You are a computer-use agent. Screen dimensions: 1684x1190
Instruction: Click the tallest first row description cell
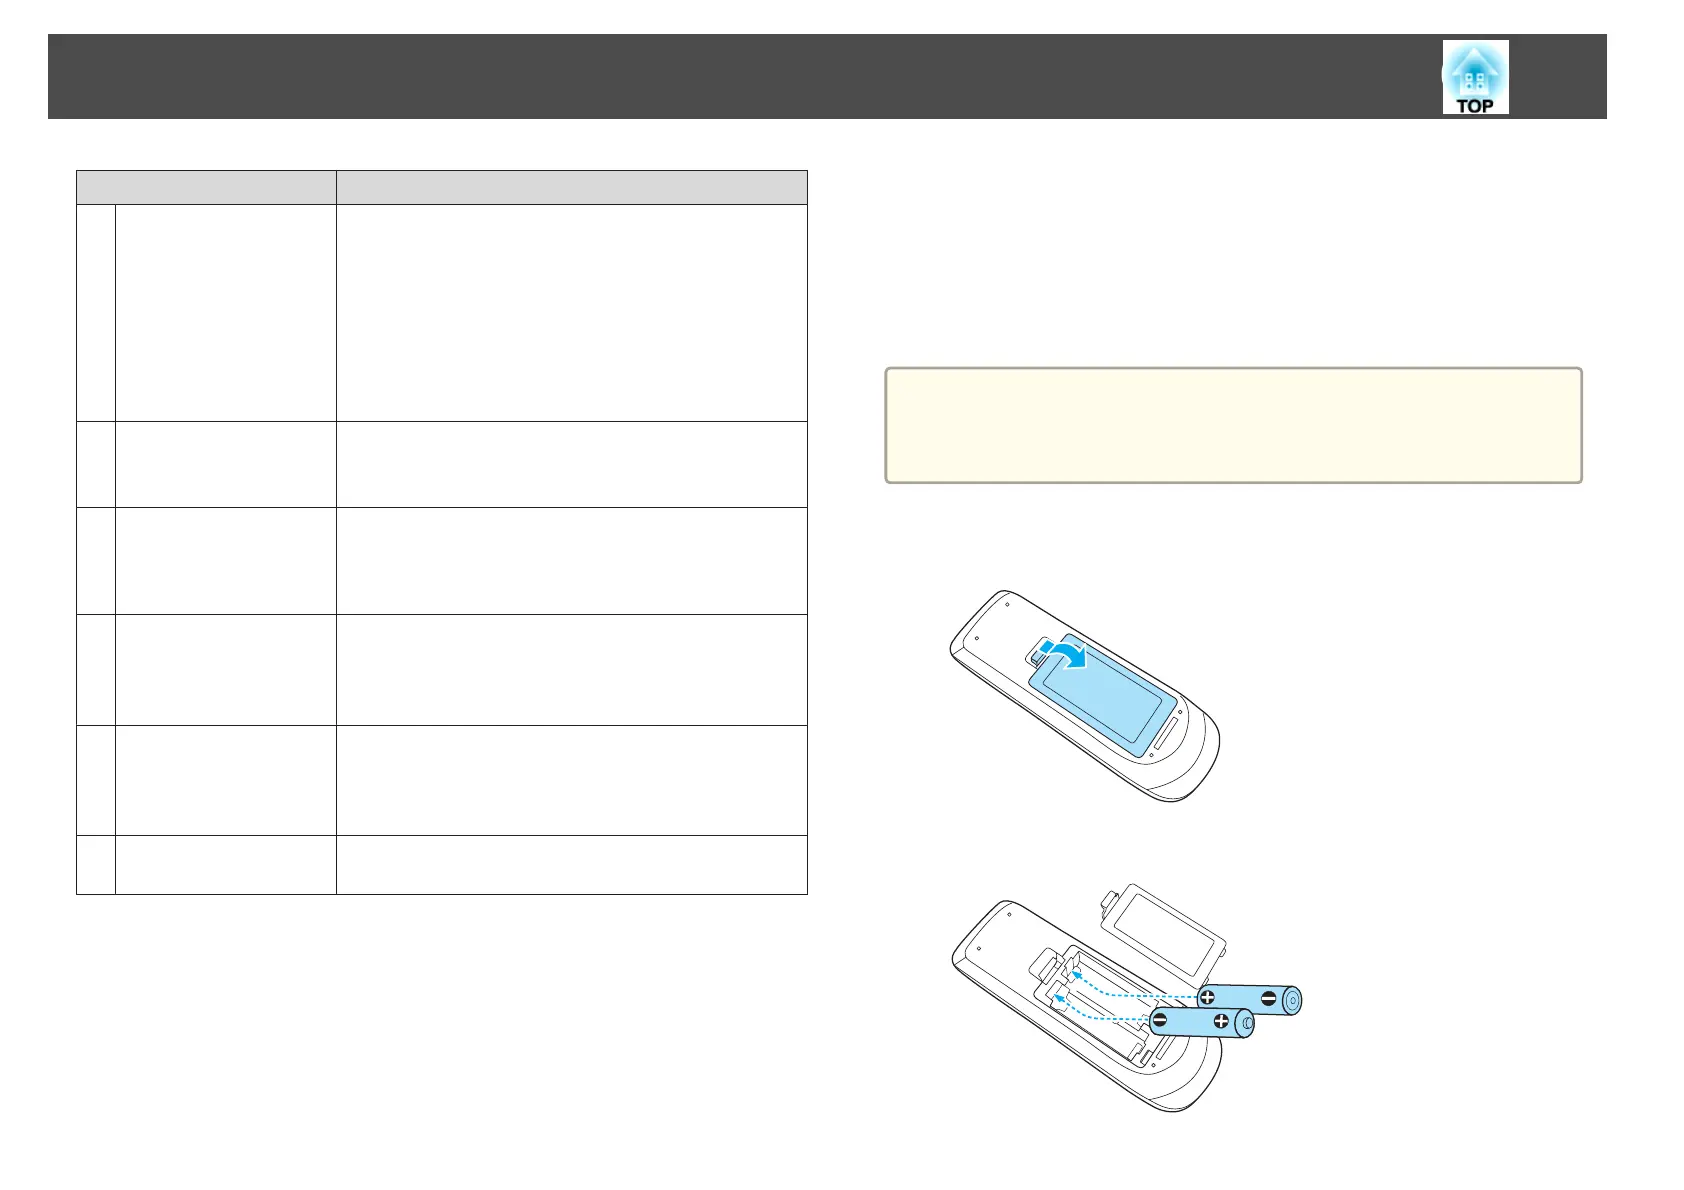pos(571,312)
